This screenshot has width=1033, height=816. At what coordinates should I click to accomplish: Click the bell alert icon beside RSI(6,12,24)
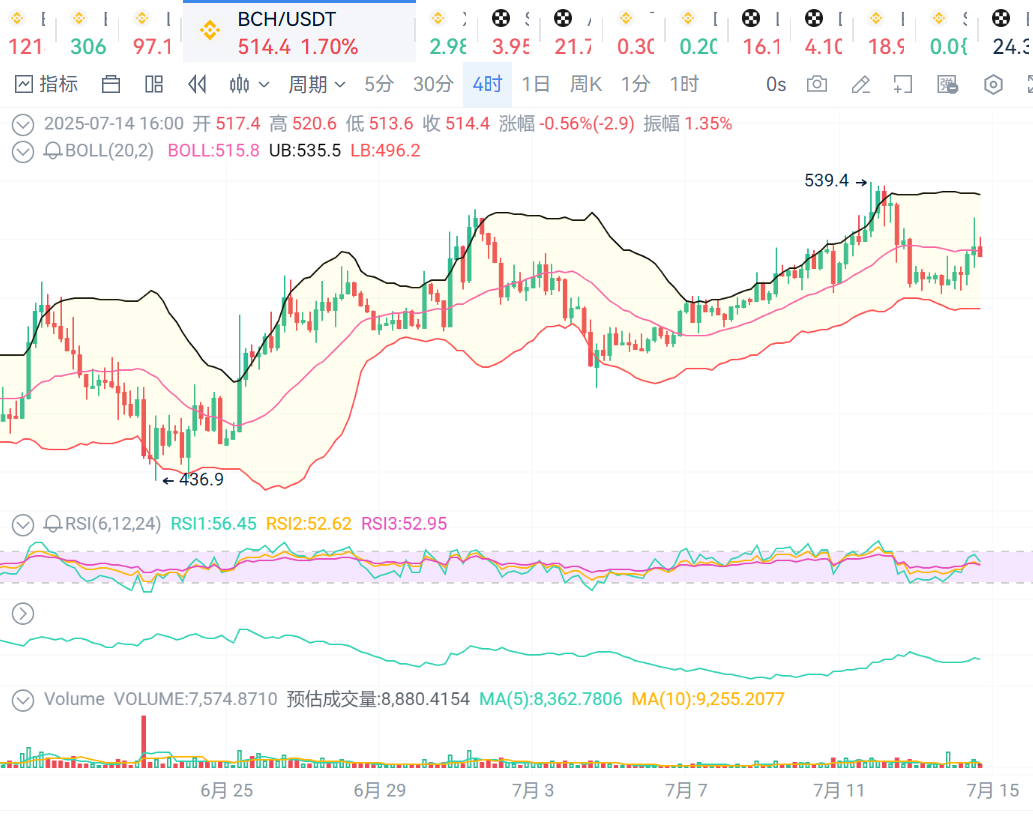(x=53, y=524)
